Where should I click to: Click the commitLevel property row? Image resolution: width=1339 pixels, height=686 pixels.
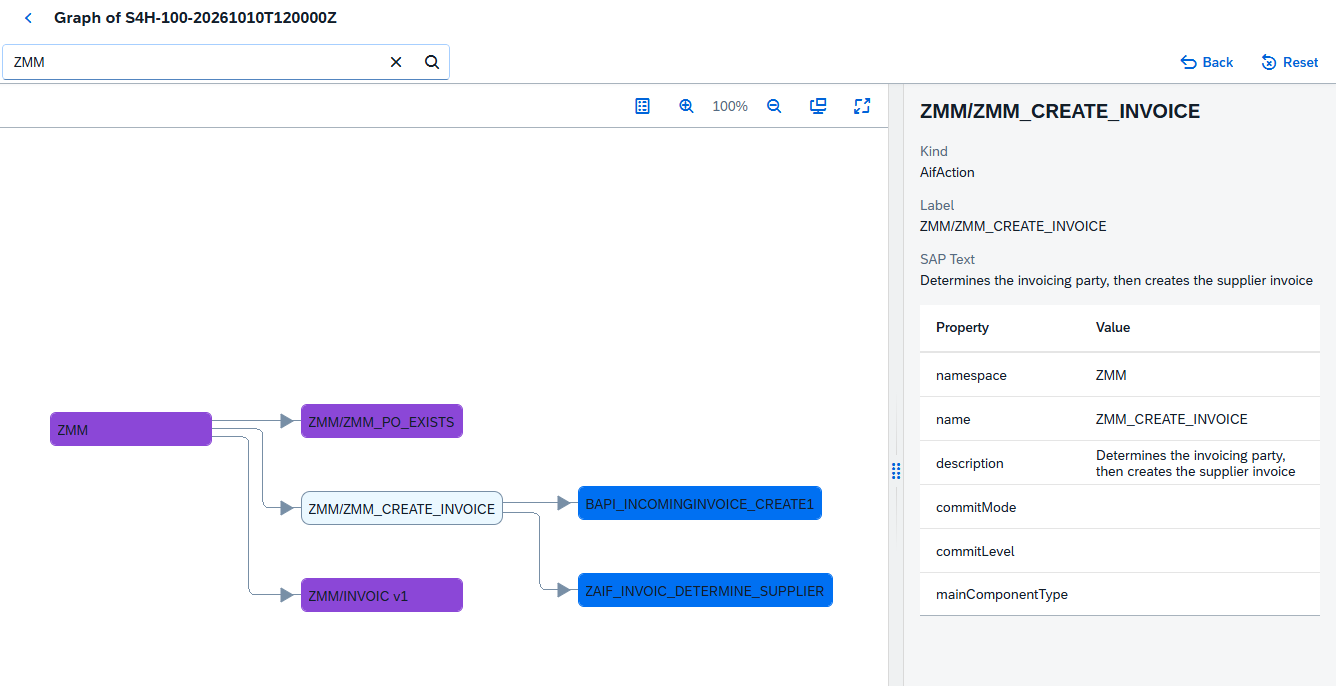point(1120,551)
